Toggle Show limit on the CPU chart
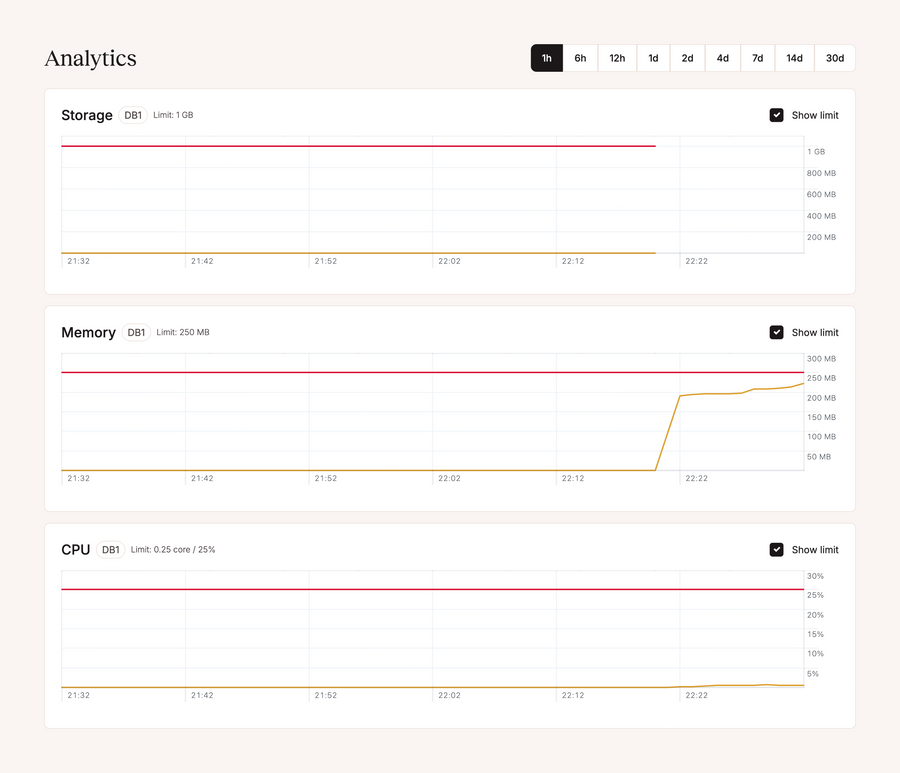The image size is (900, 773). pyautogui.click(x=777, y=549)
